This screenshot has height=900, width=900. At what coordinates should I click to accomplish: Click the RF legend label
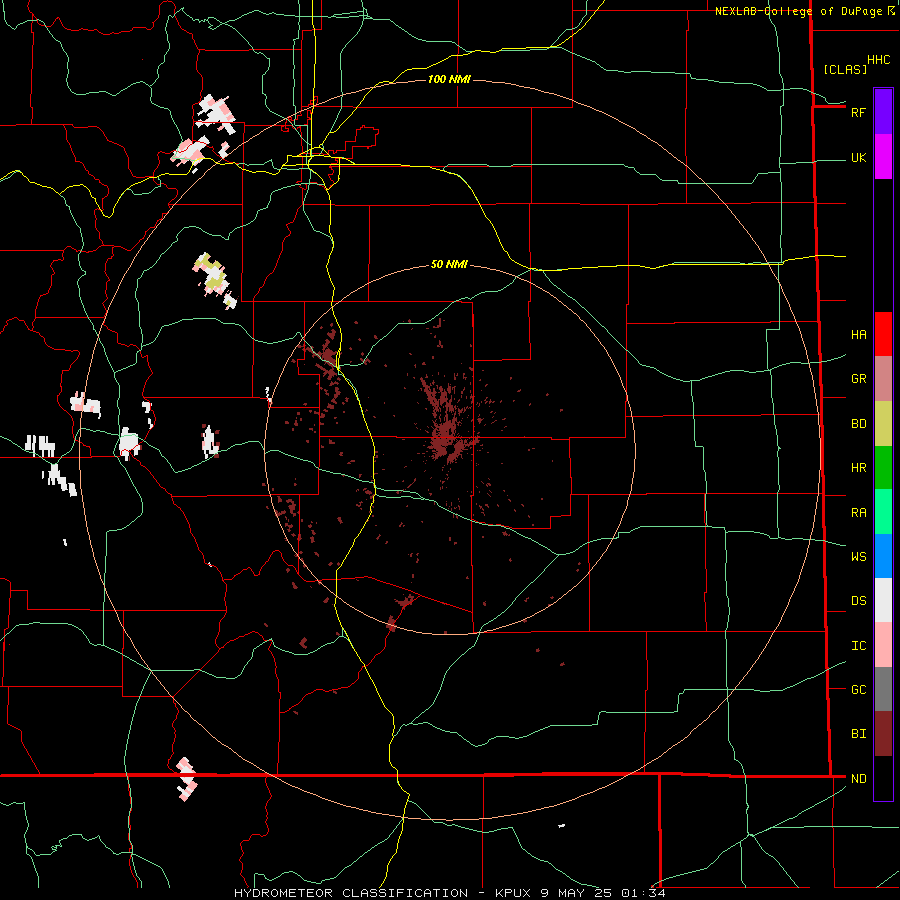click(858, 112)
